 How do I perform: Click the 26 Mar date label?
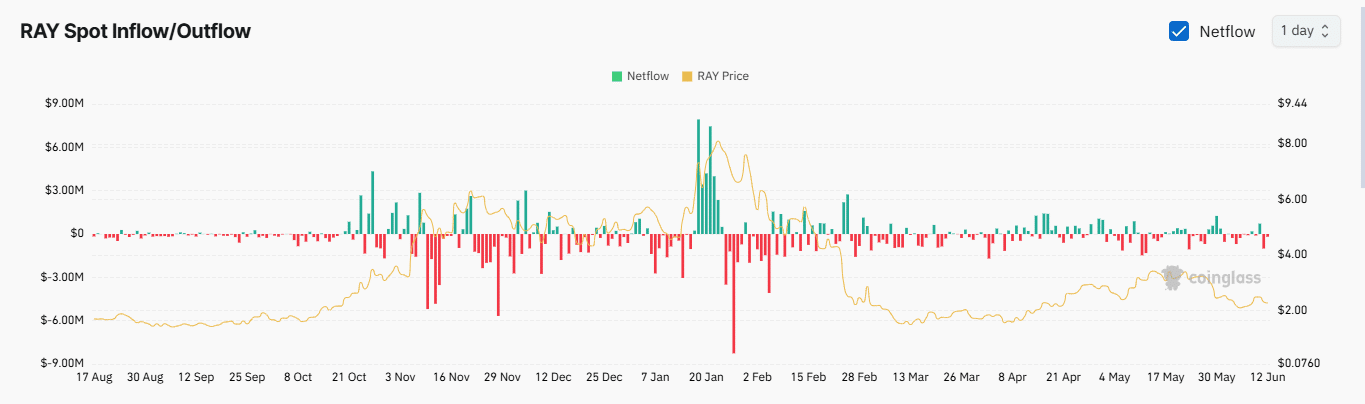961,378
